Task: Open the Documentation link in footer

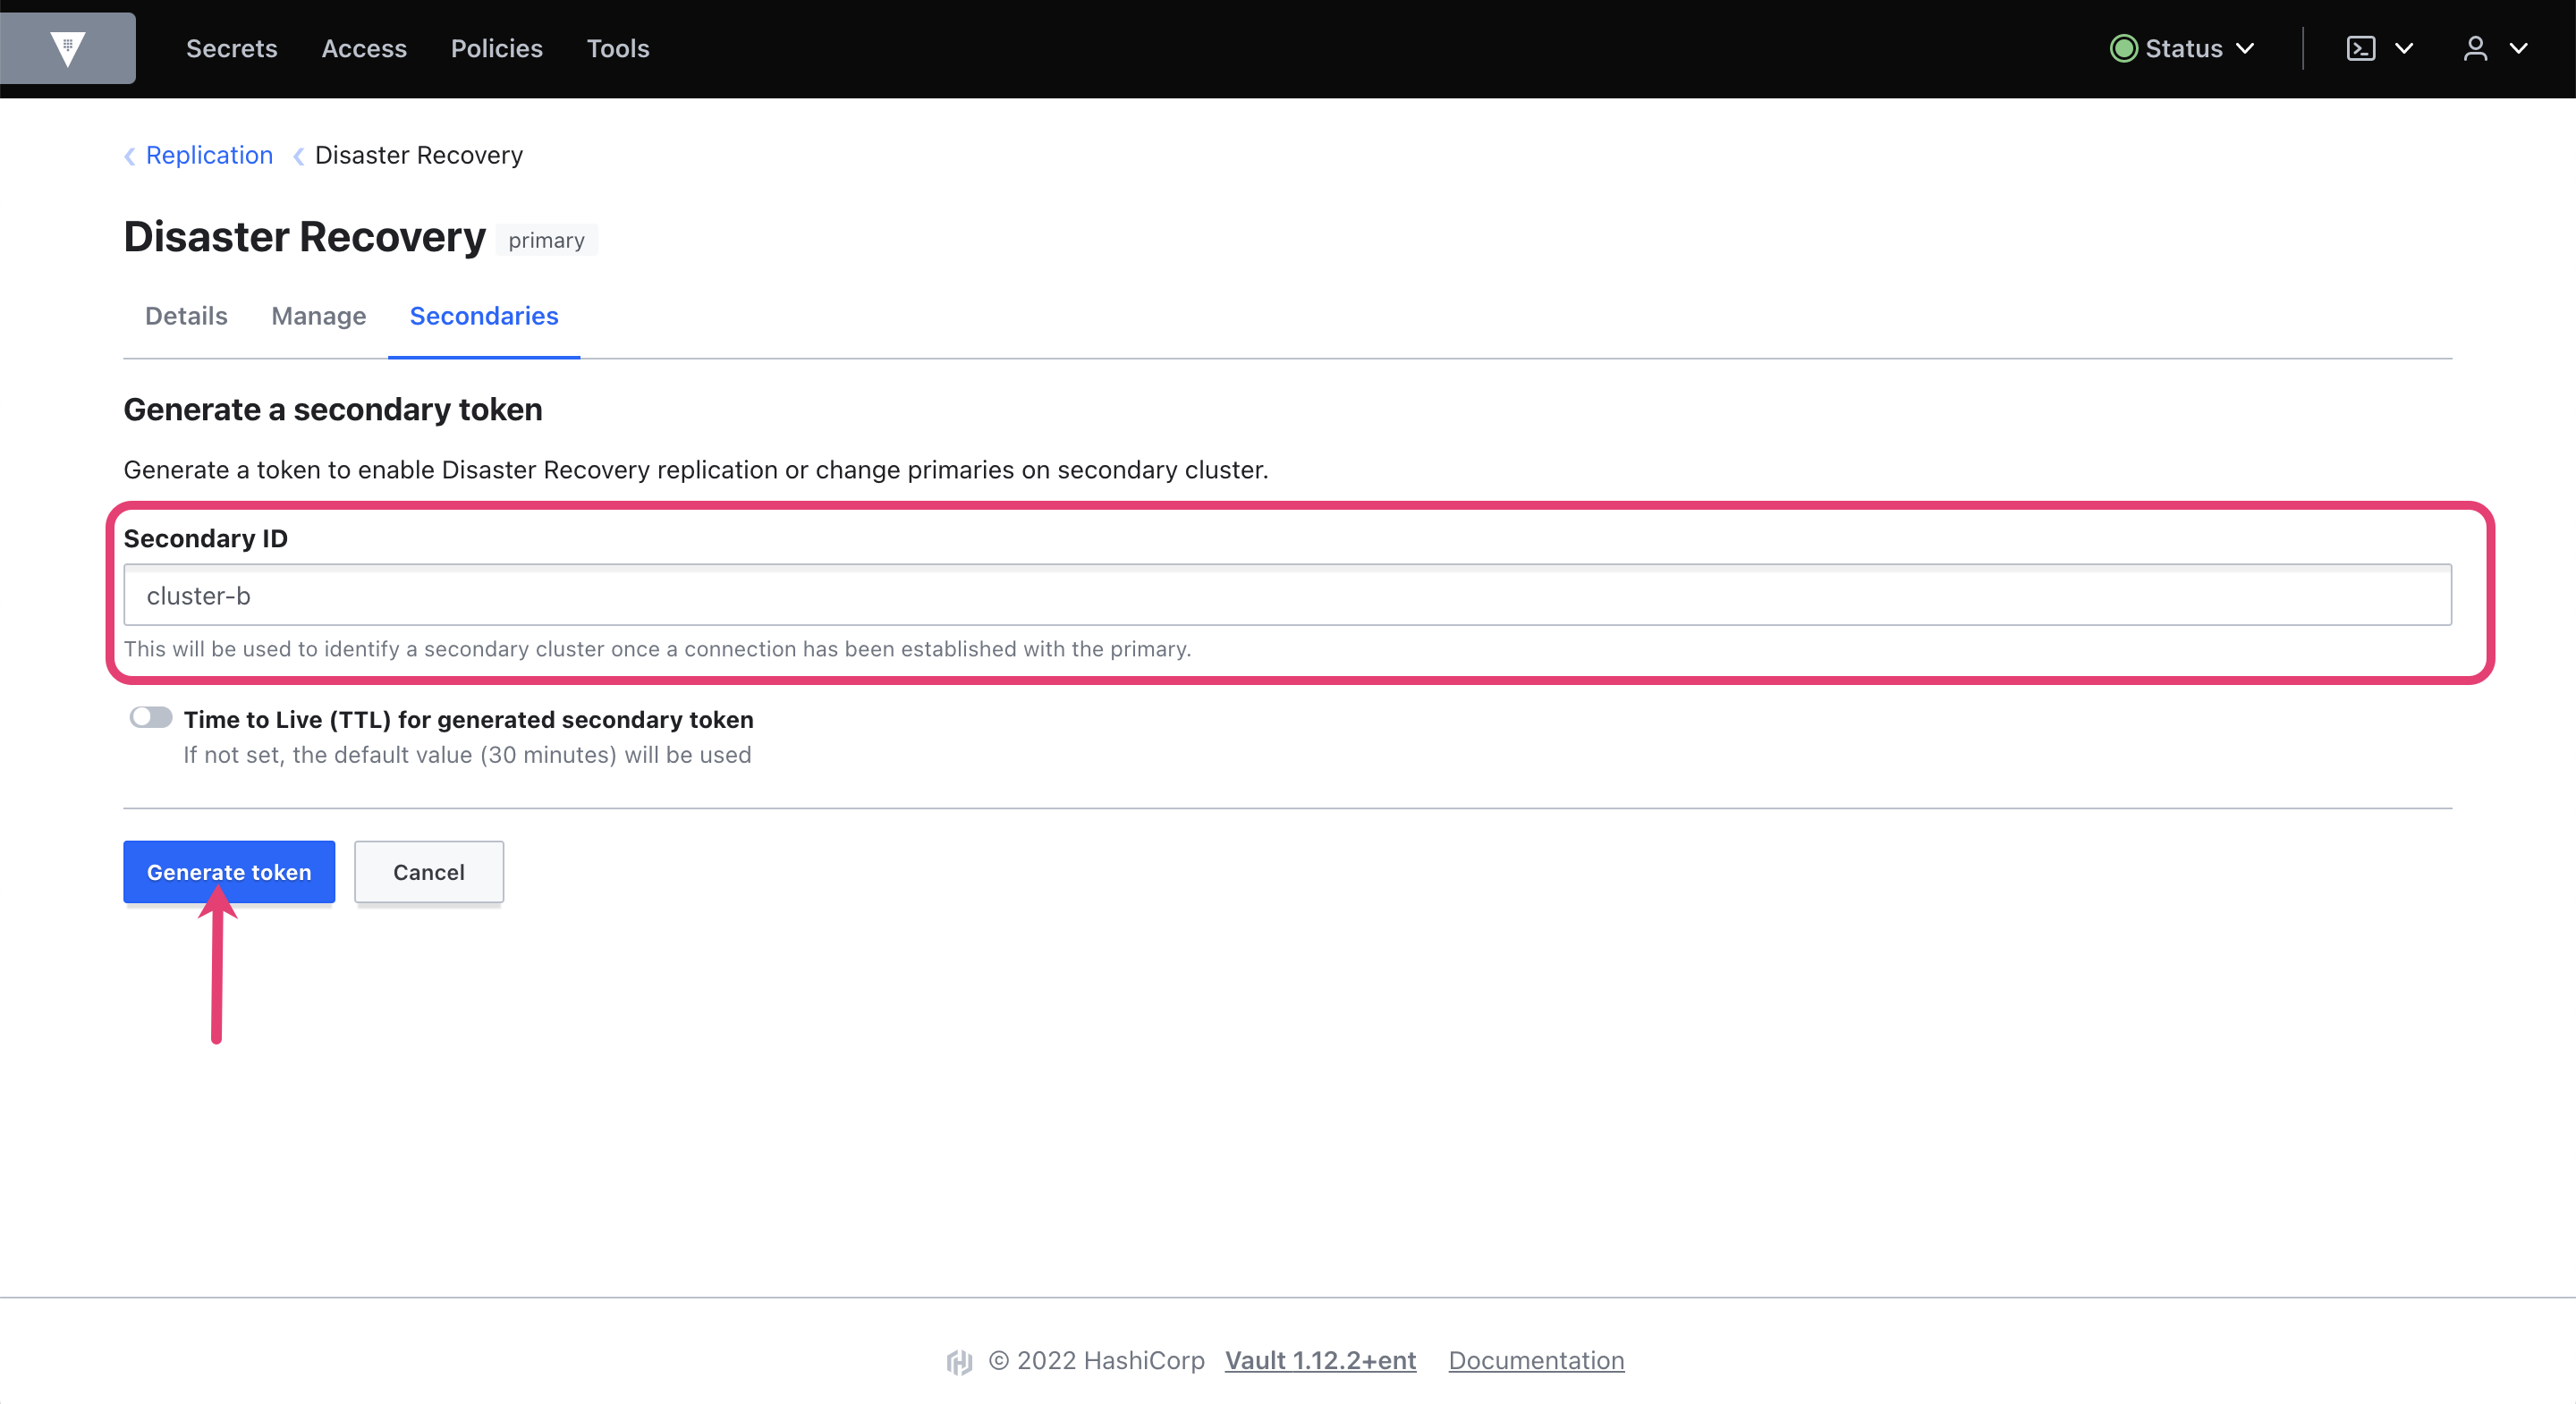Action: pos(1536,1361)
